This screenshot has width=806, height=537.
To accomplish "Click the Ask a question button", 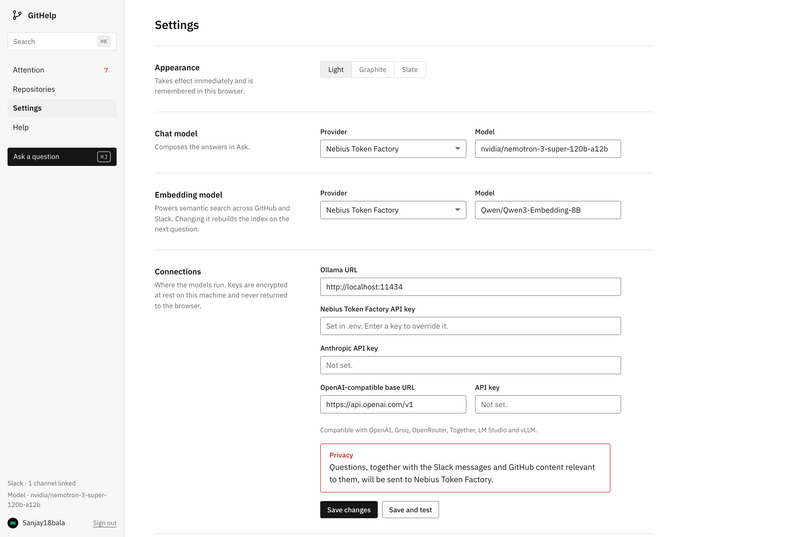I will pos(62,157).
